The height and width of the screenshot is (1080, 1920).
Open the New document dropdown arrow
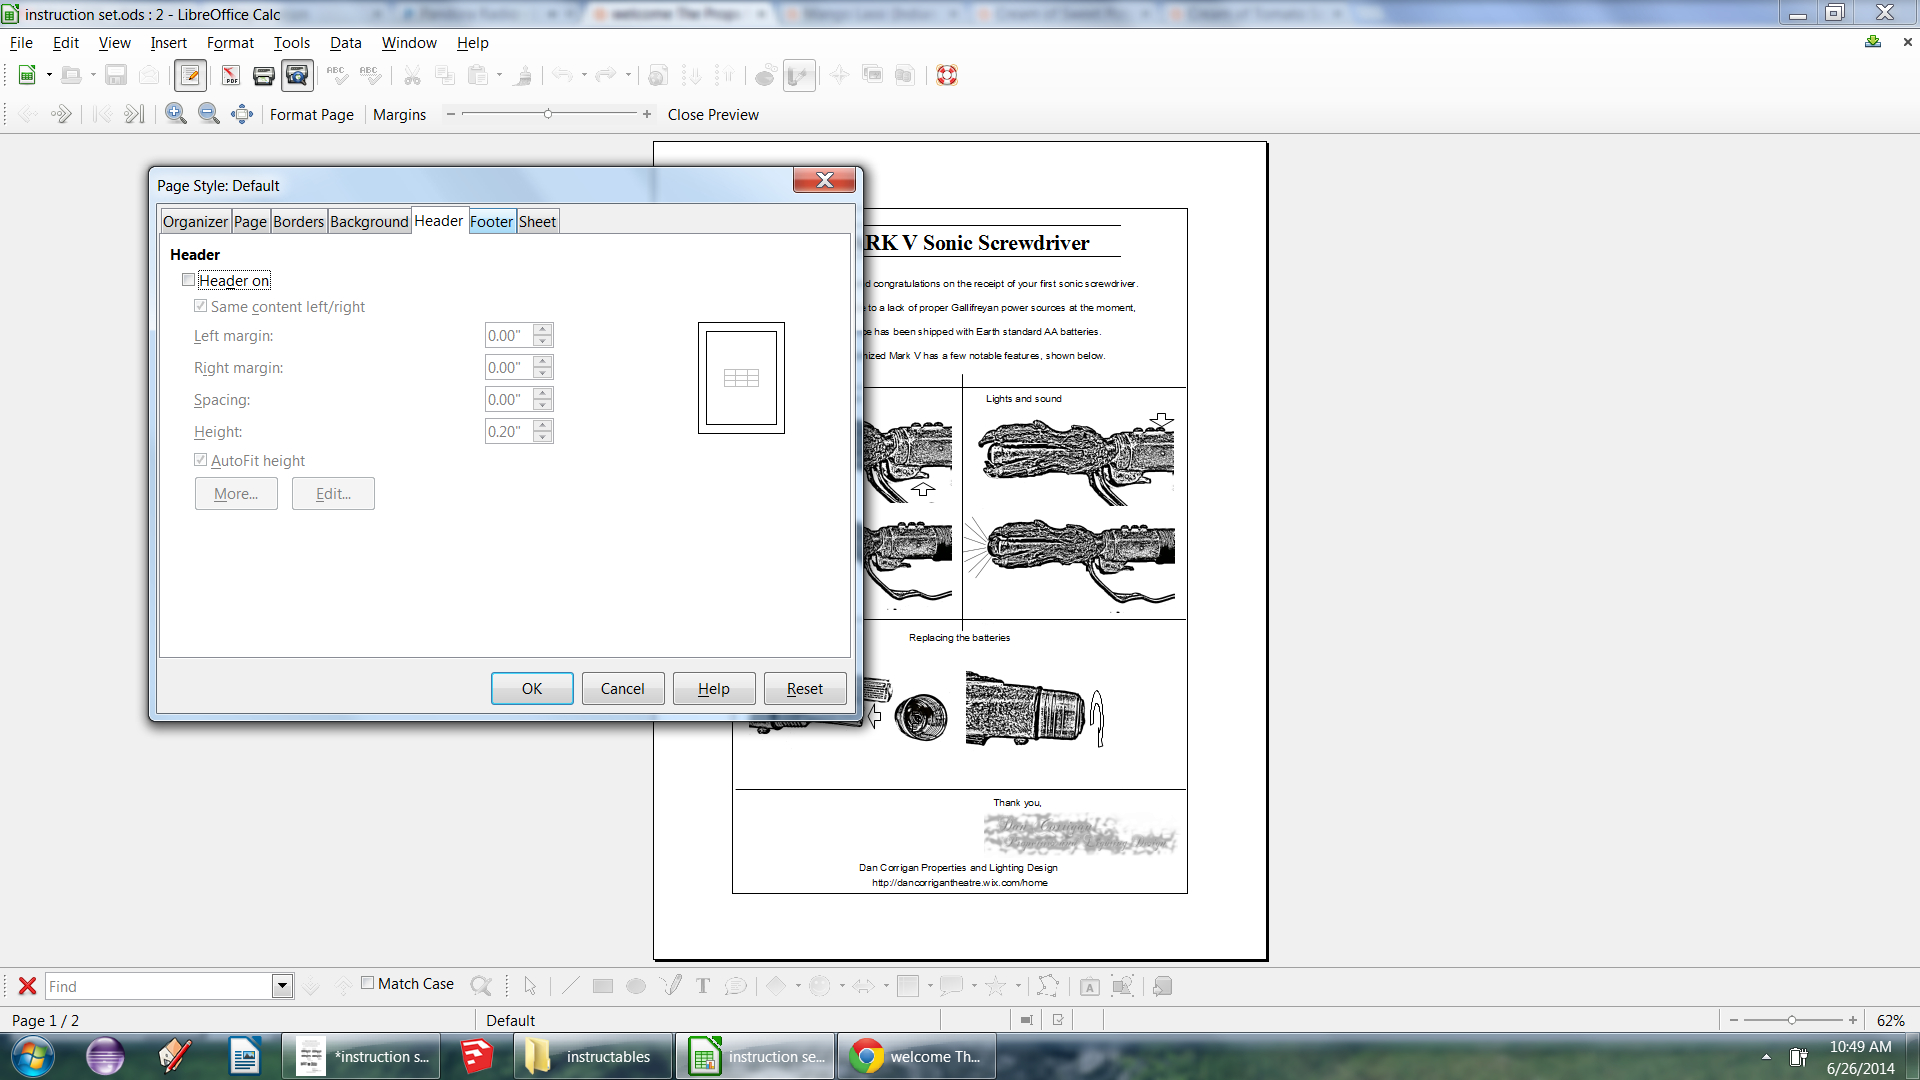click(x=49, y=75)
